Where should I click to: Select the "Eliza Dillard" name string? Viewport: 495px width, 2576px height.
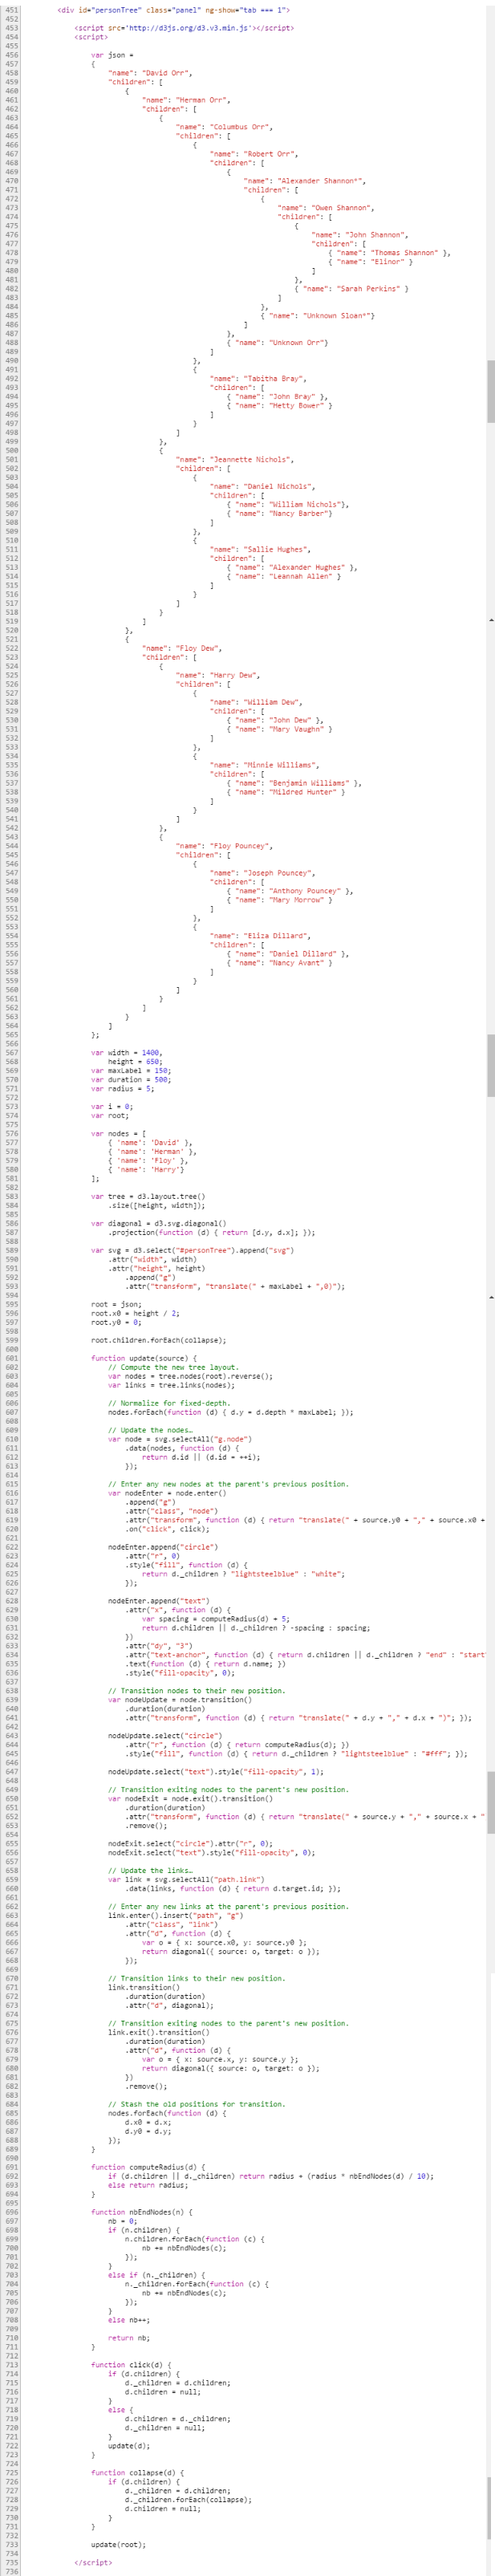(x=278, y=937)
